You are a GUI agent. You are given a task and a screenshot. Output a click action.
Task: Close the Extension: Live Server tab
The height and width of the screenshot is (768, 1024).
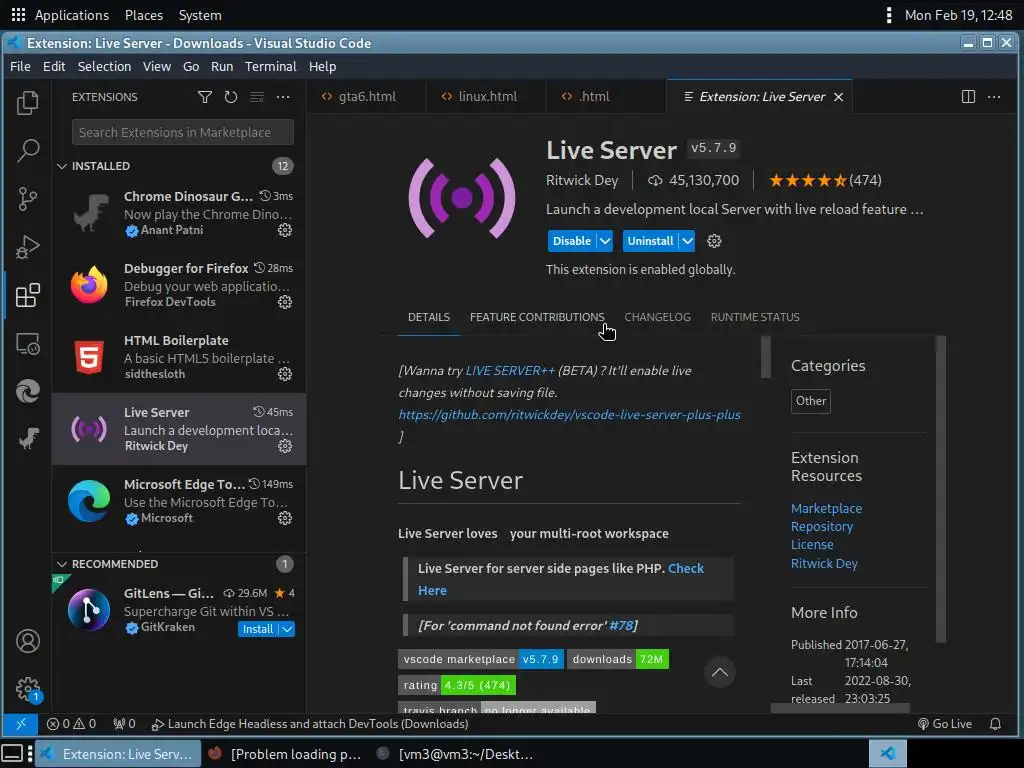pyautogui.click(x=839, y=97)
